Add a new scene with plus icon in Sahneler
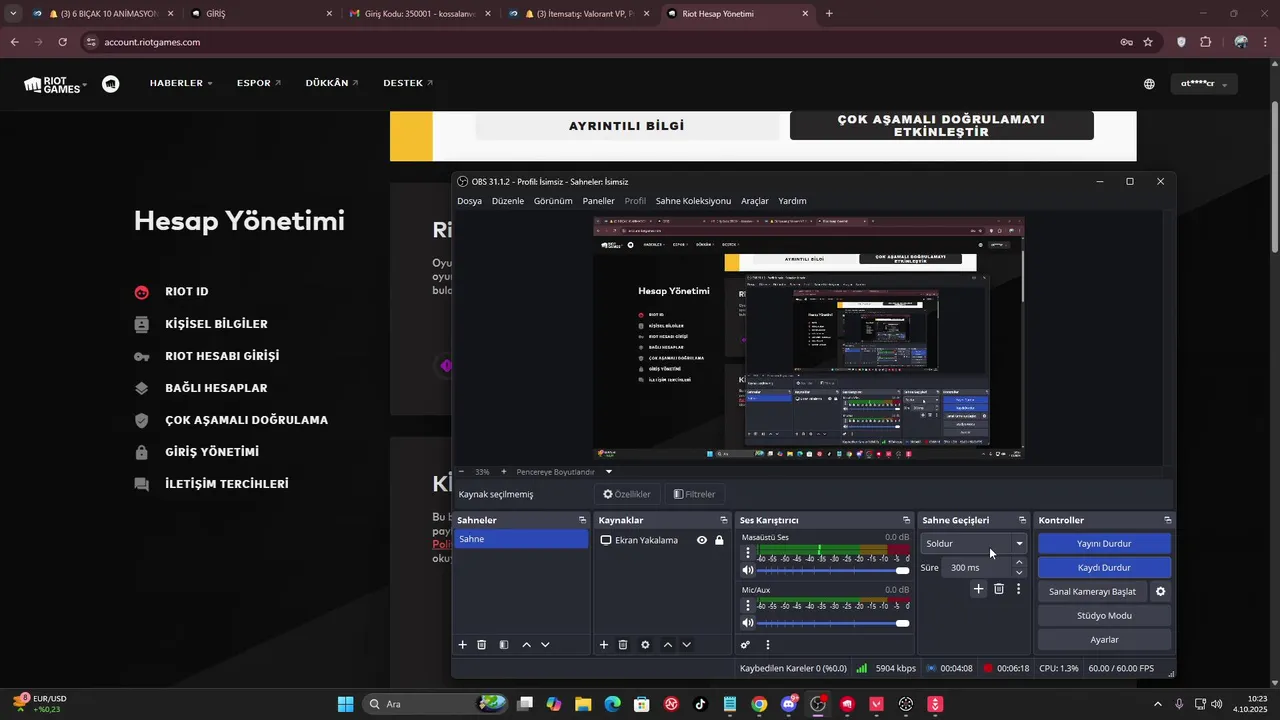Screen dimensions: 1280x720 pyautogui.click(x=462, y=645)
